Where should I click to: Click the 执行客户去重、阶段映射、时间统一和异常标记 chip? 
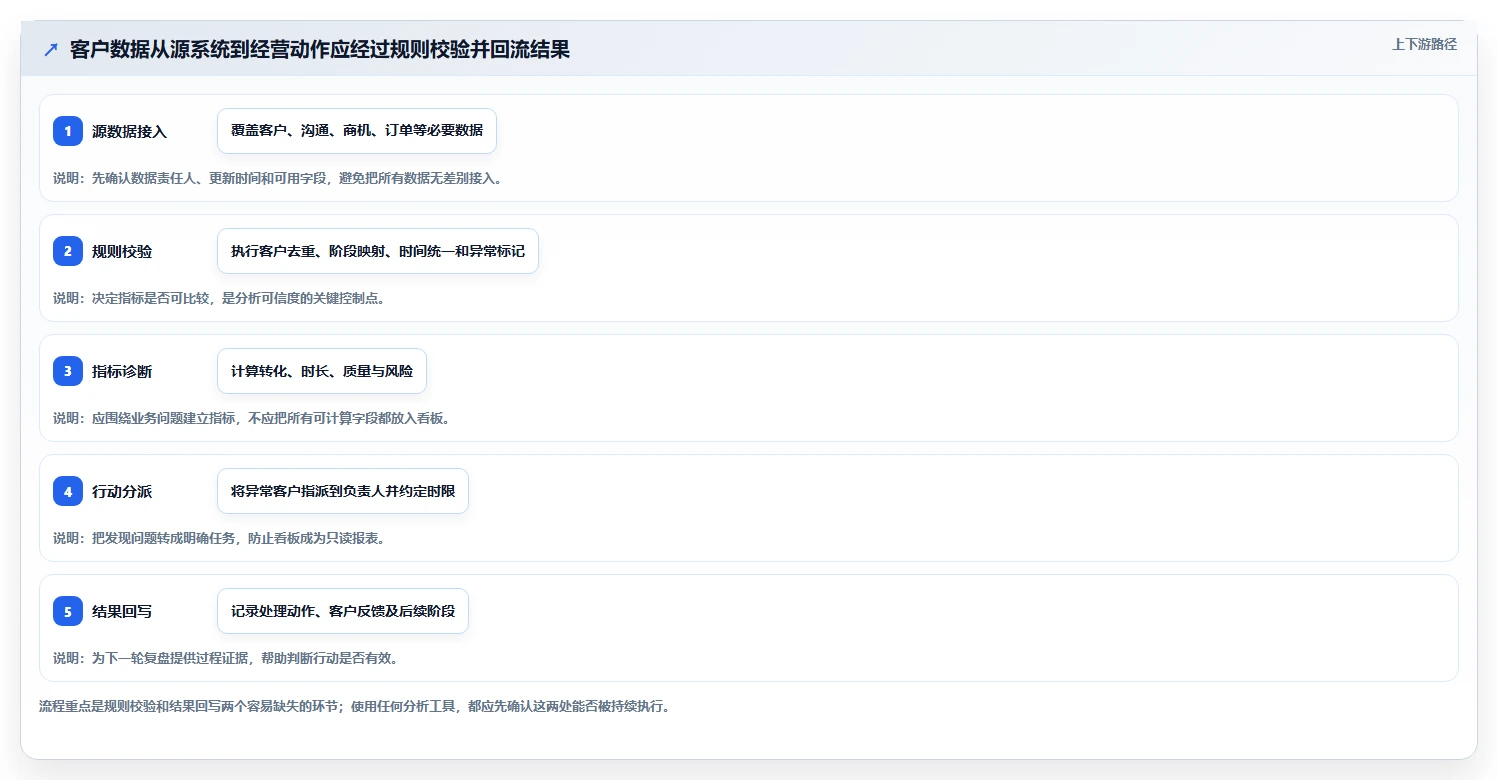(378, 251)
